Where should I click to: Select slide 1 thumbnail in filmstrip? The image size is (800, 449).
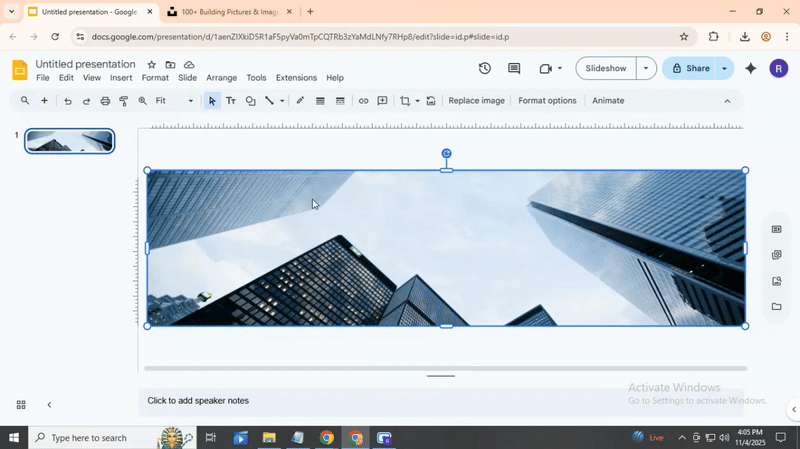(70, 141)
